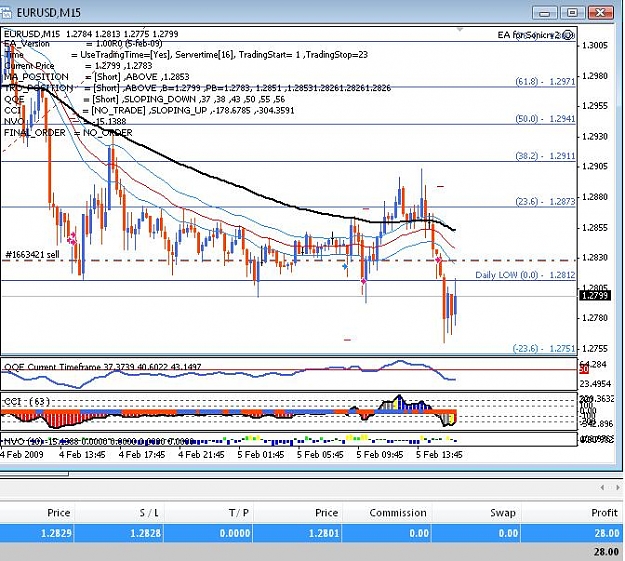Maximize the EURUSD,M15 chart window
The image size is (625, 561).
(572, 13)
